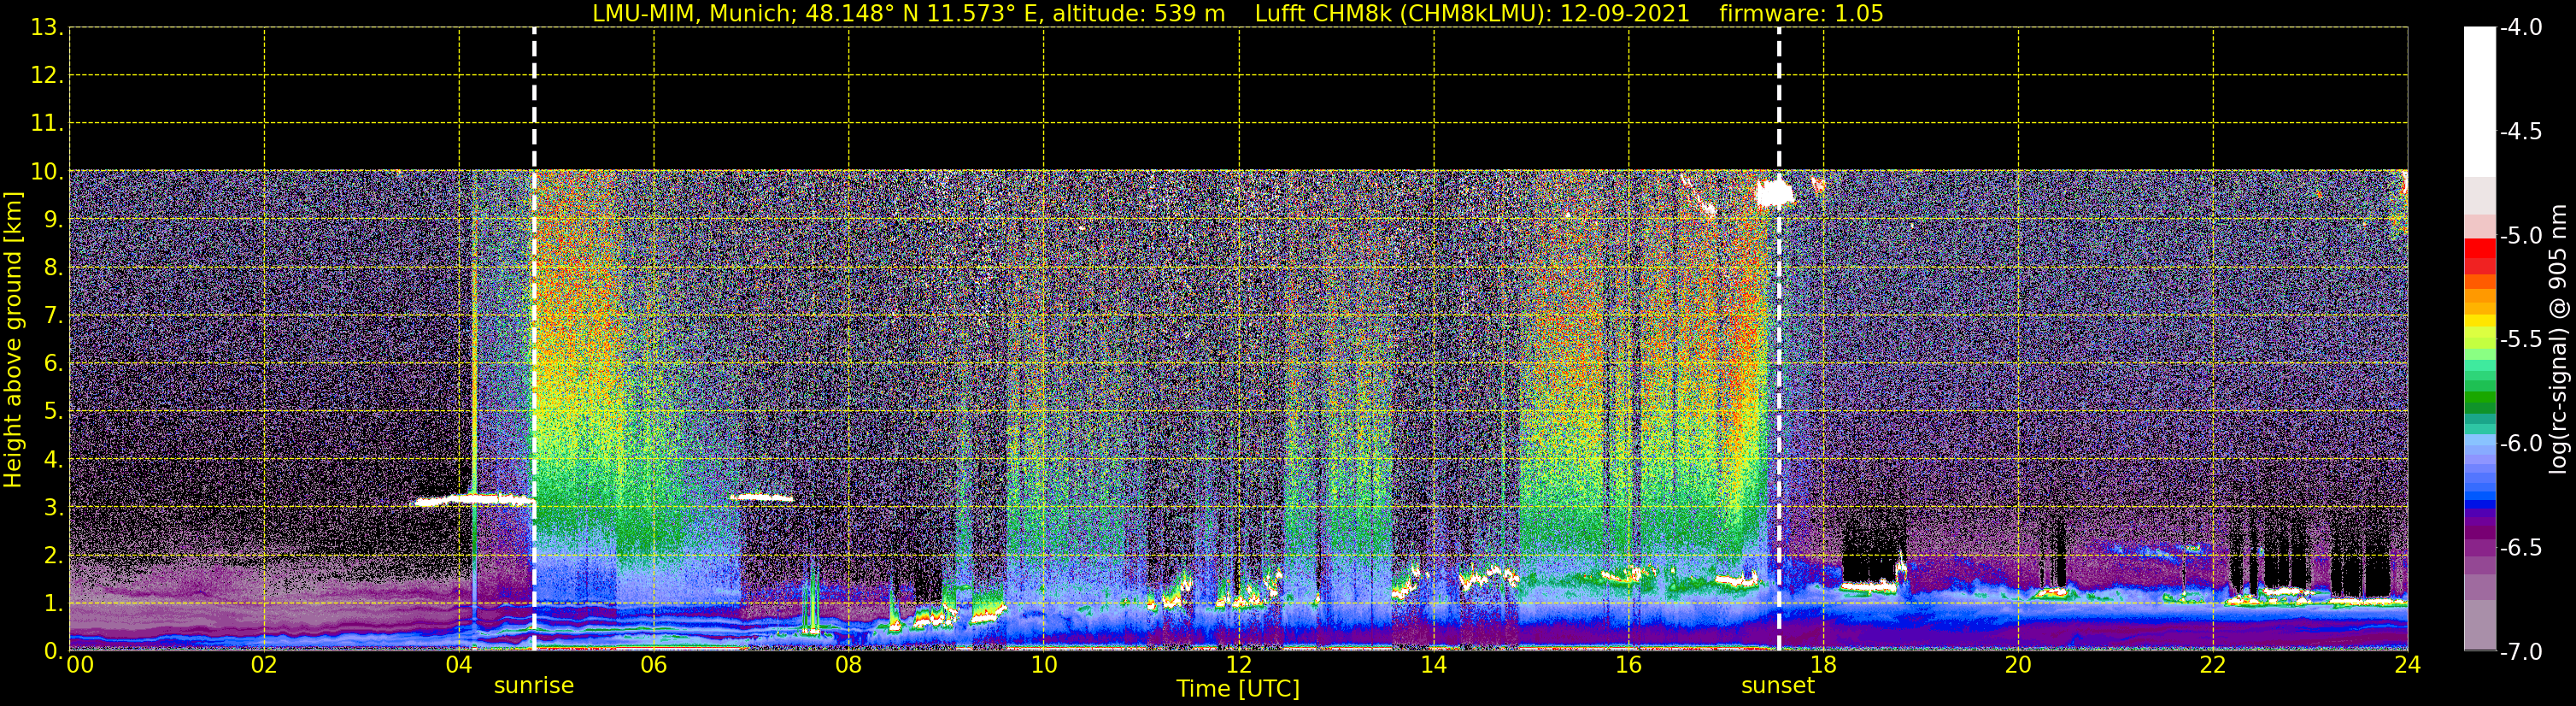Click the x-axis tick label '06'
Viewport: 2576px width, 706px height.
653,665
